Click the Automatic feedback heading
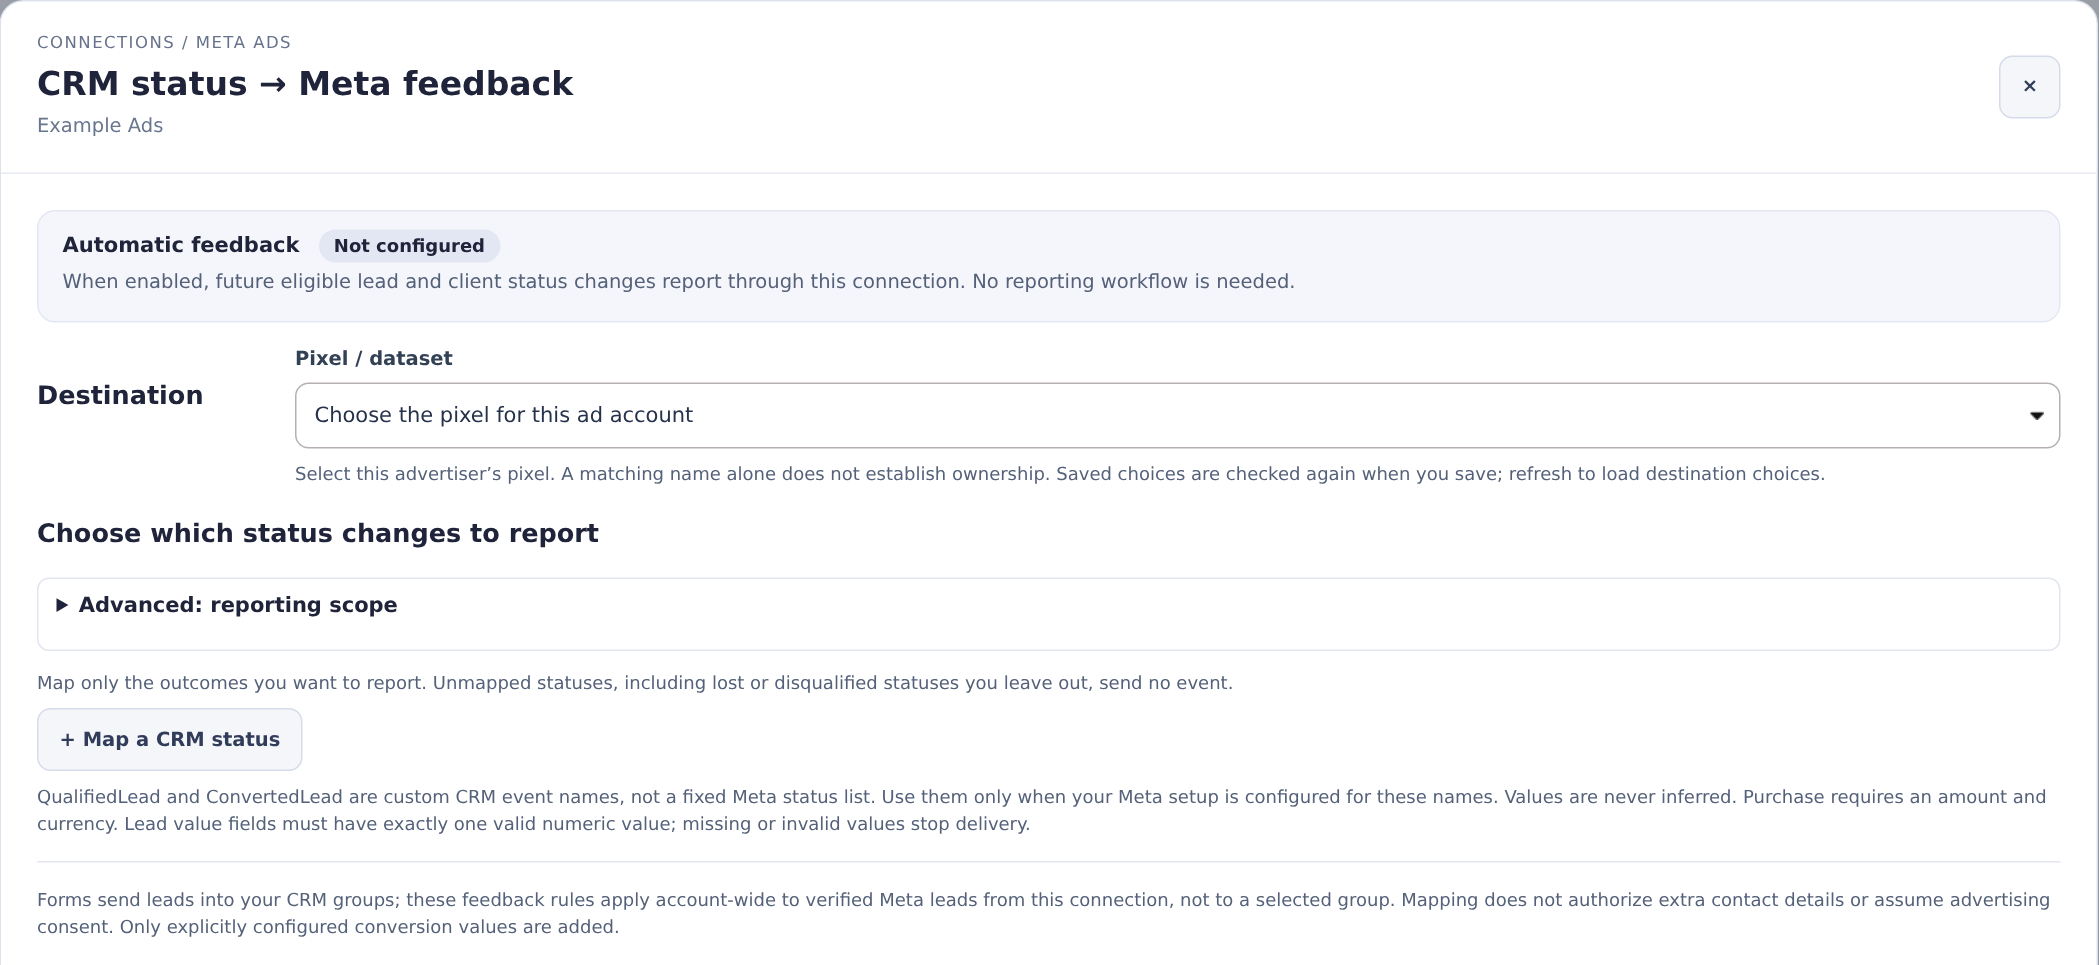Viewport: 2099px width, 965px height. (x=181, y=245)
